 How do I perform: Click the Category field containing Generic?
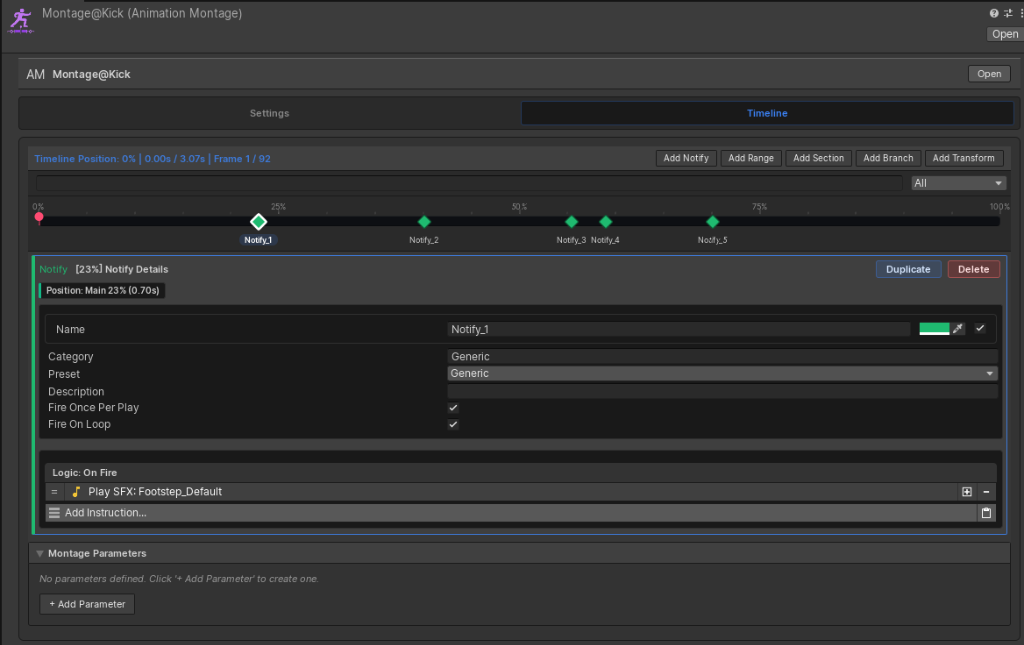(722, 356)
